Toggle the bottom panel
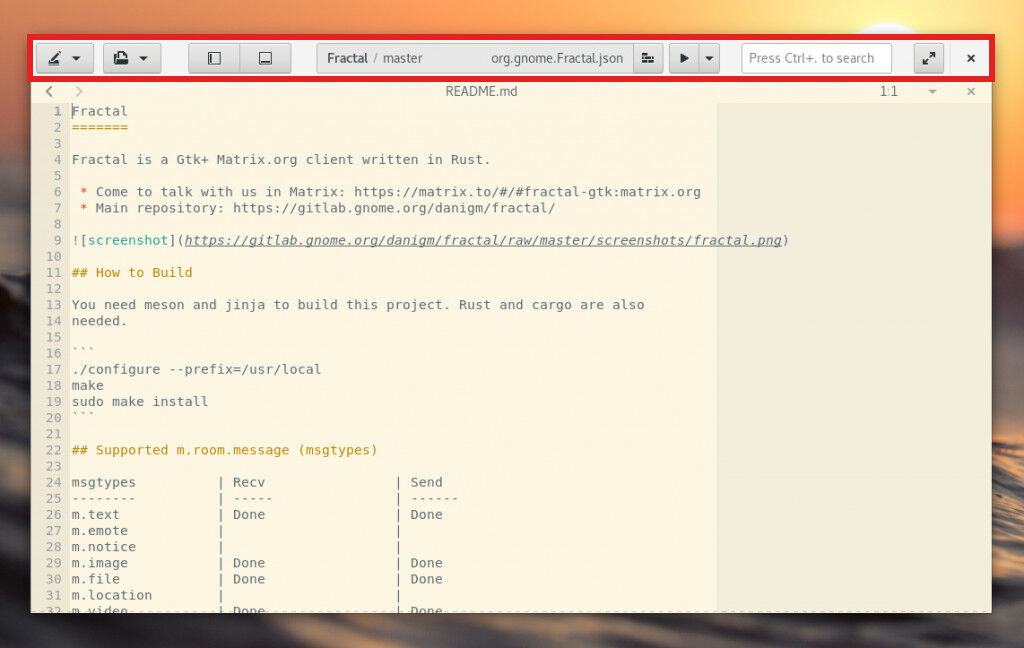This screenshot has width=1024, height=648. tap(265, 58)
